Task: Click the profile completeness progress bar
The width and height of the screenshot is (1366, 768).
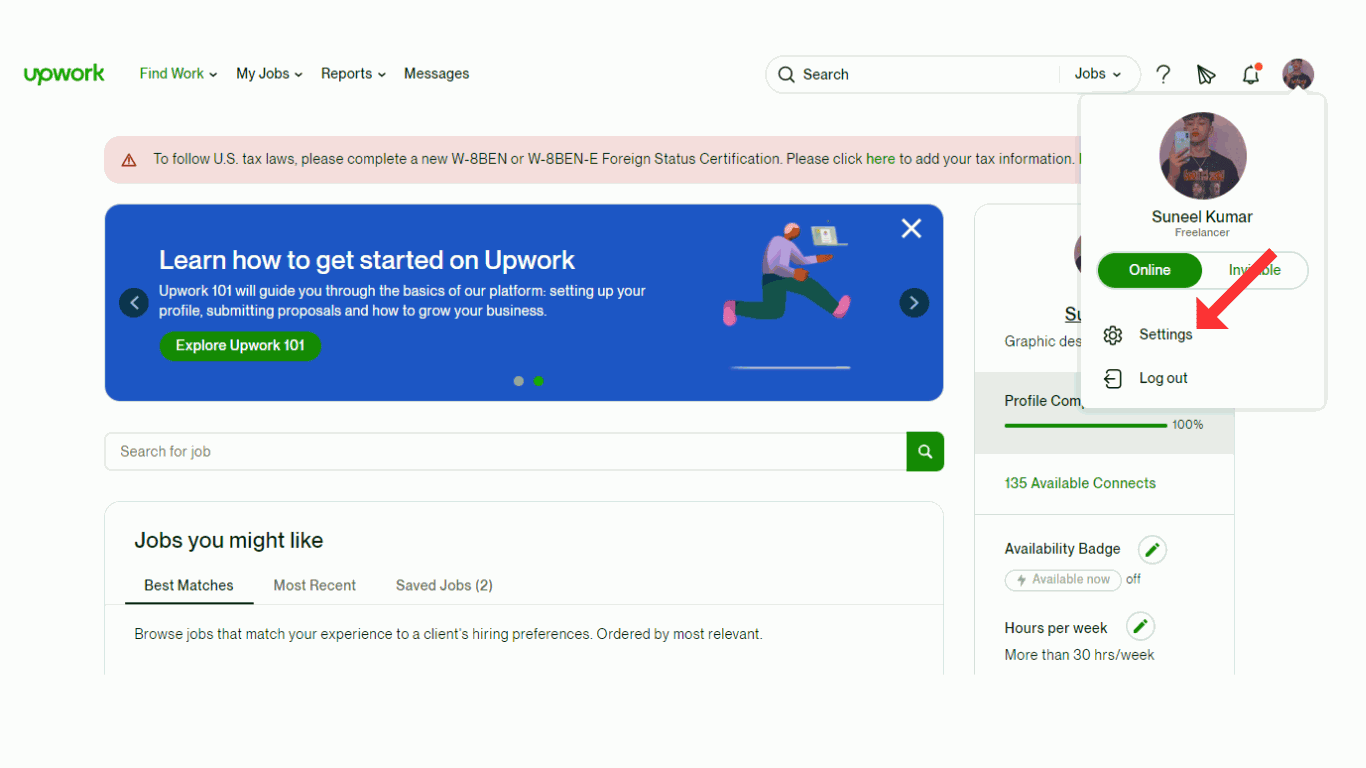Action: (x=1086, y=426)
